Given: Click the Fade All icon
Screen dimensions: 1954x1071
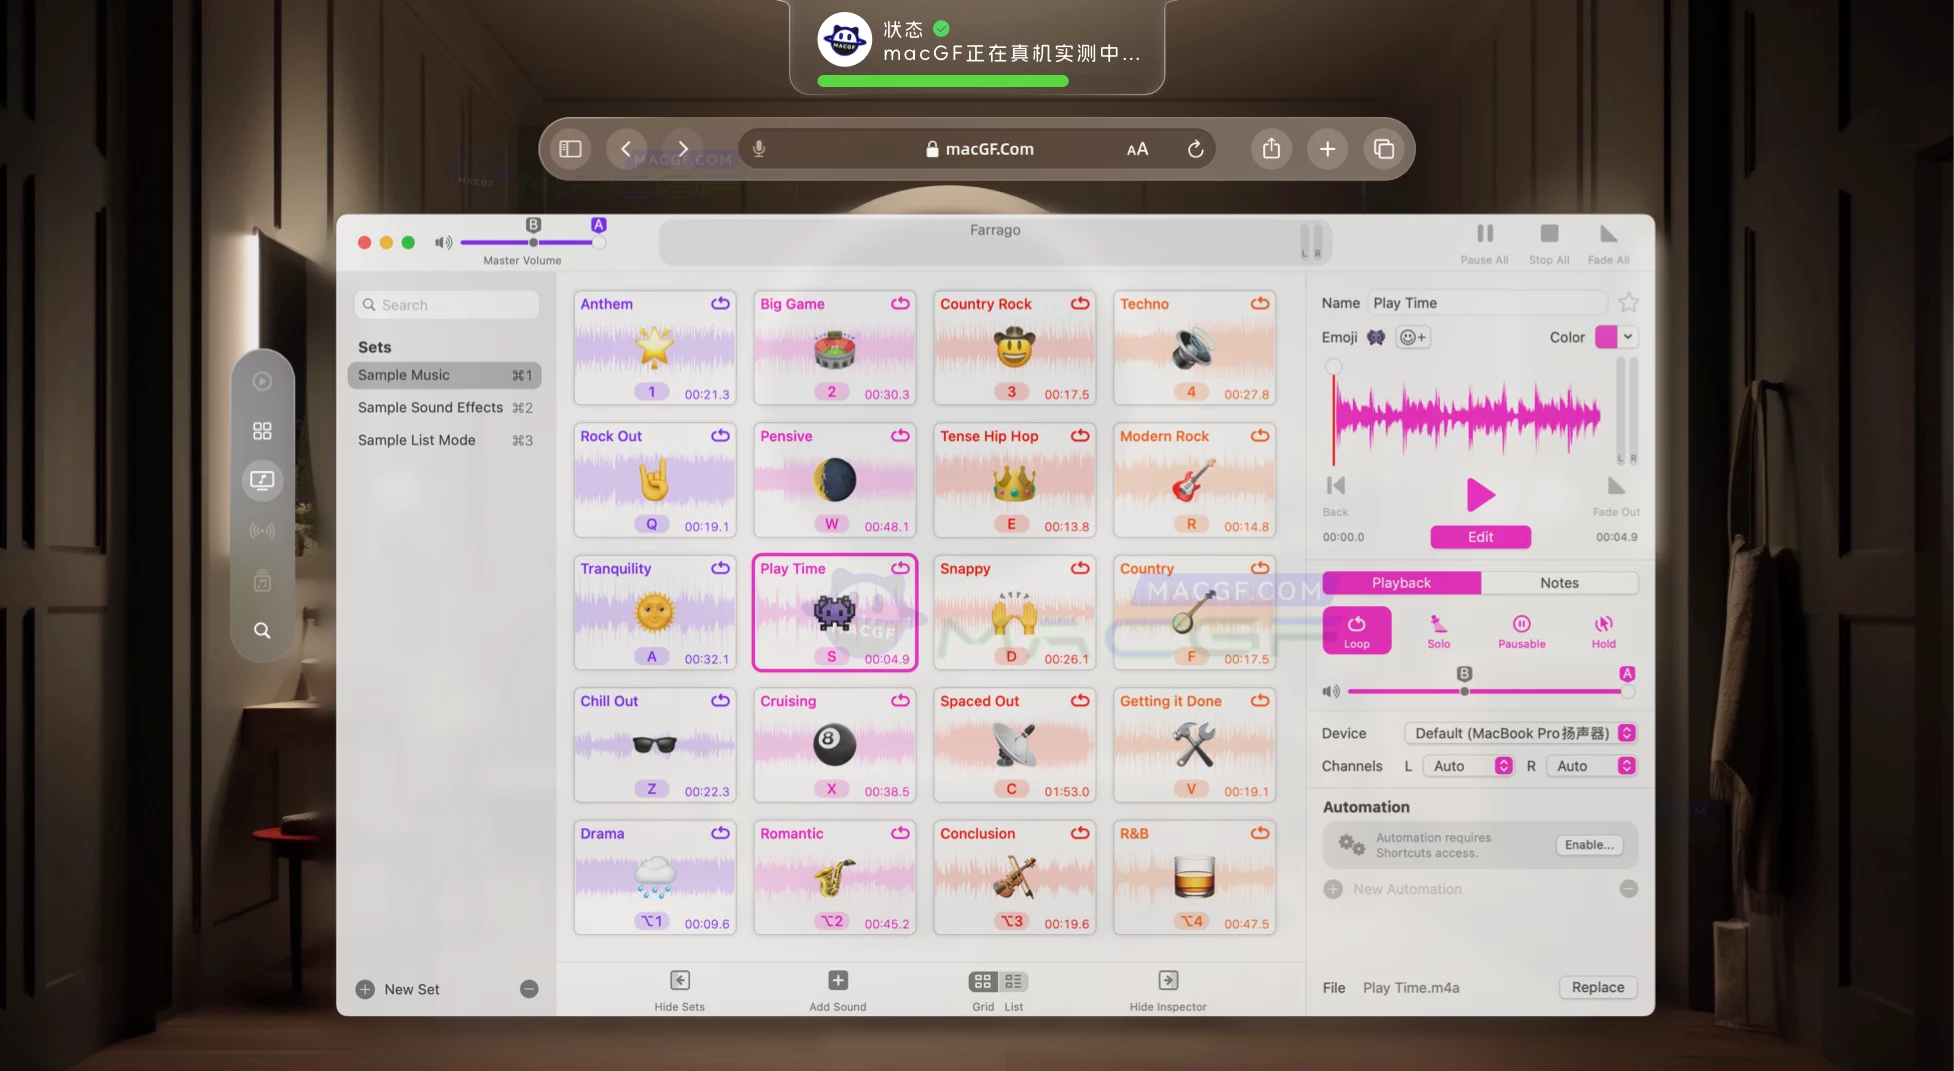Looking at the screenshot, I should pos(1608,235).
